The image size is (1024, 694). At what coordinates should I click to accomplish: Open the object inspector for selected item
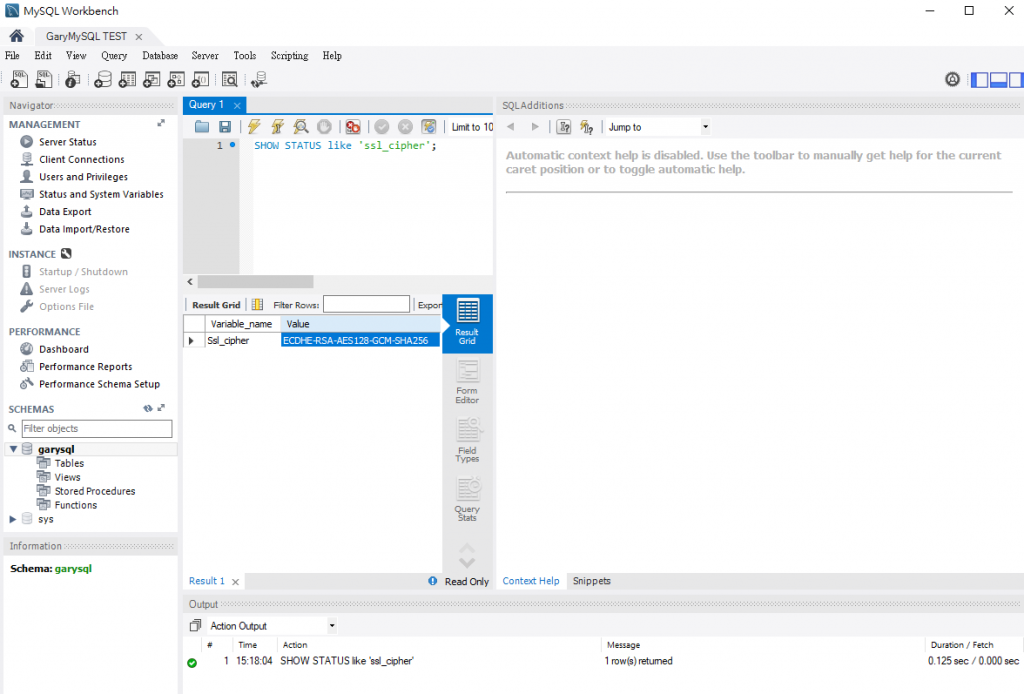pos(72,80)
